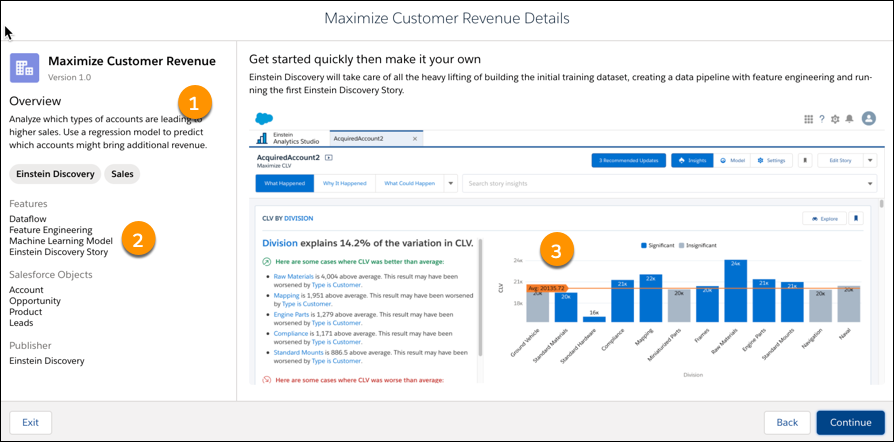
Task: Click the Back button
Action: [787, 422]
